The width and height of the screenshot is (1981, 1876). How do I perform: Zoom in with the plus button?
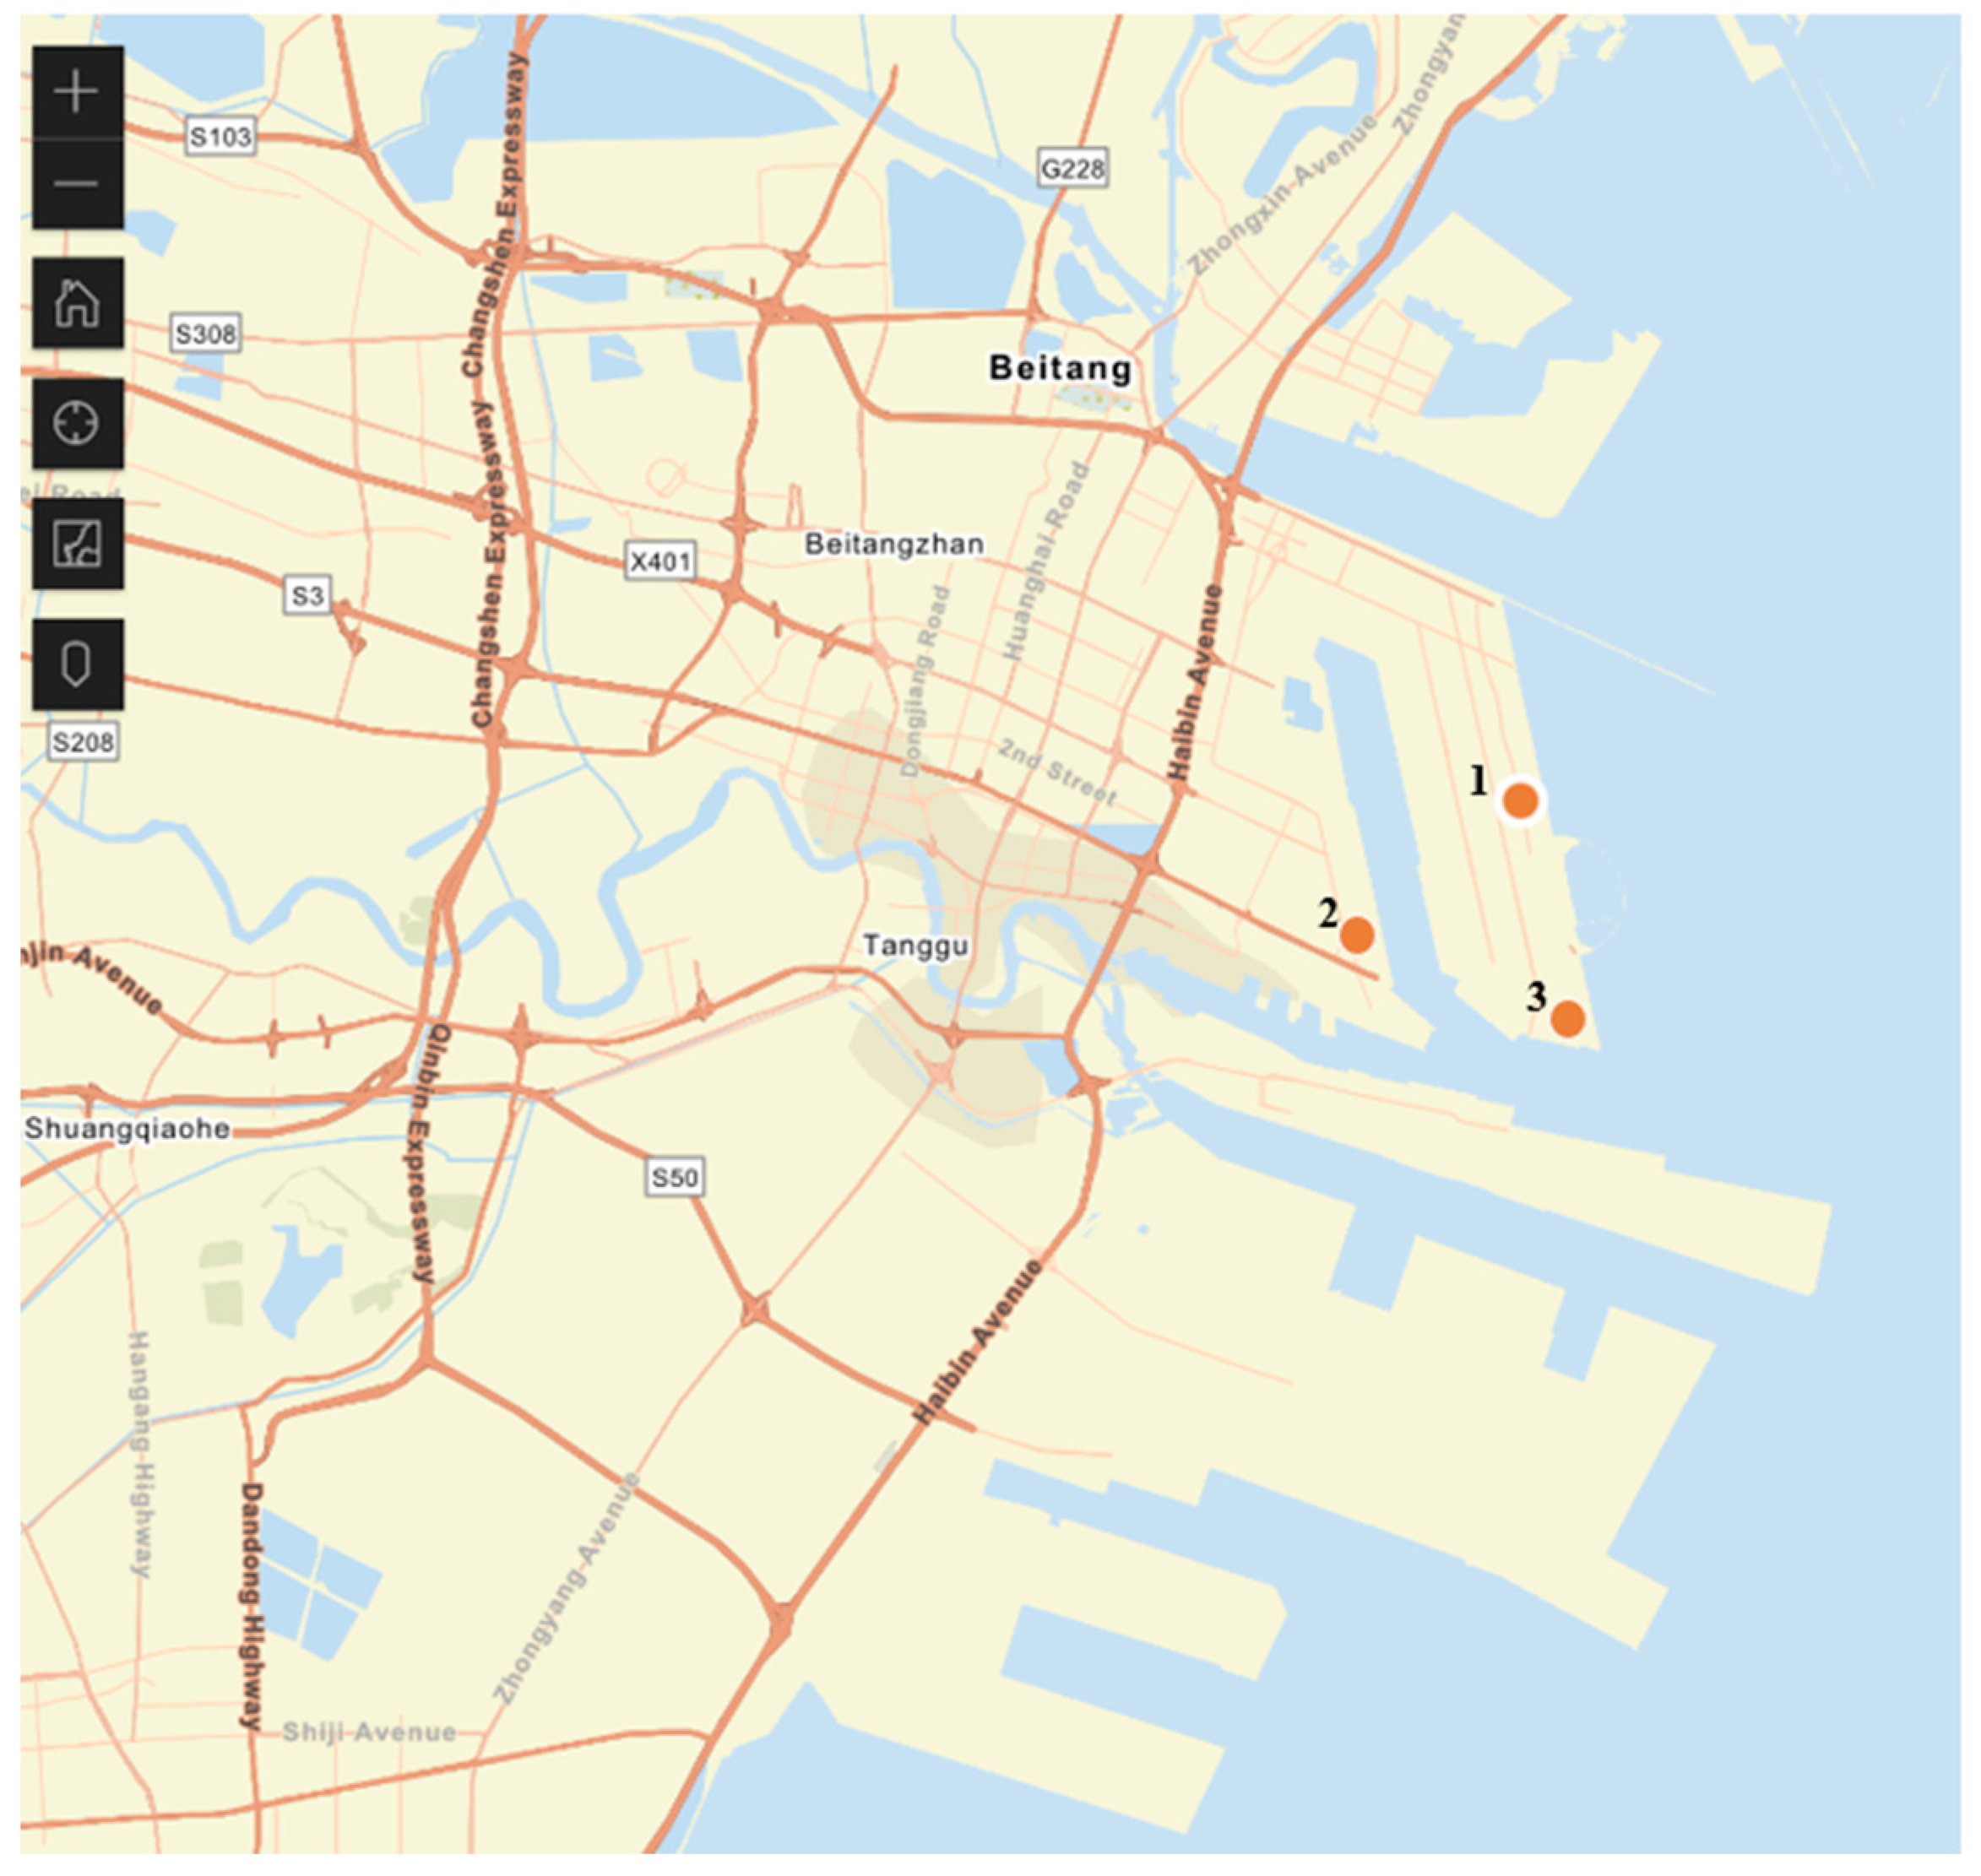point(77,93)
